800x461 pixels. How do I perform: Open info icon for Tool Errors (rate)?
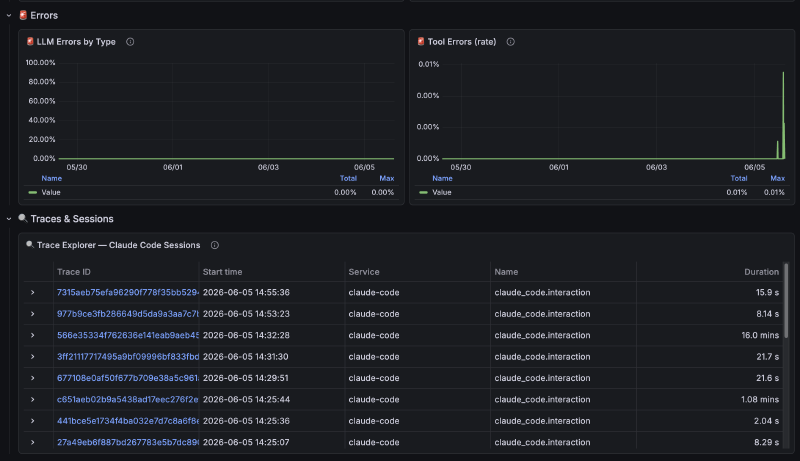[510, 42]
